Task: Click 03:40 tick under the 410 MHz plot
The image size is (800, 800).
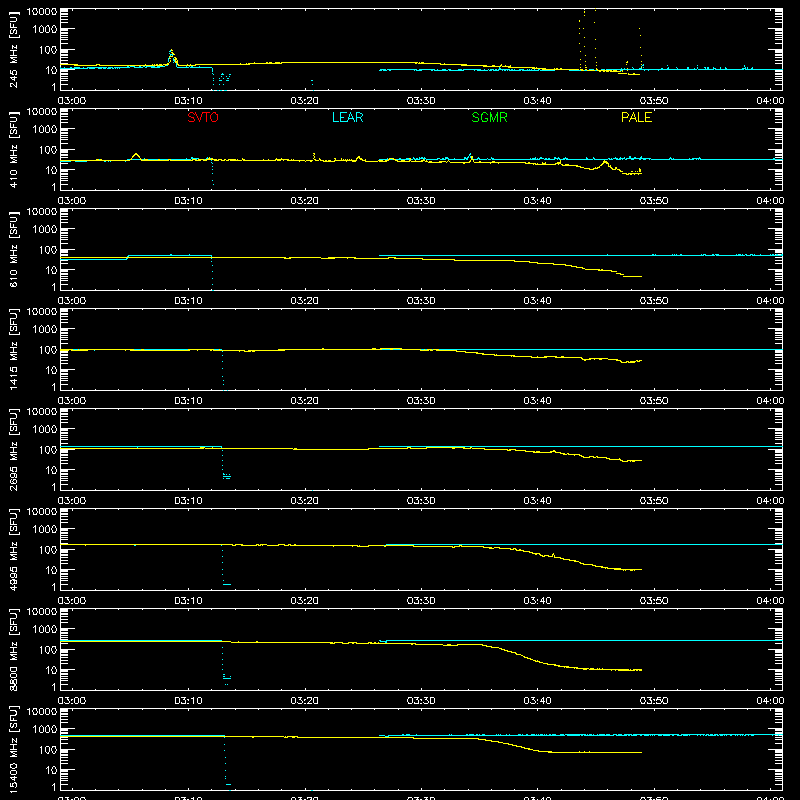Action: click(x=537, y=201)
